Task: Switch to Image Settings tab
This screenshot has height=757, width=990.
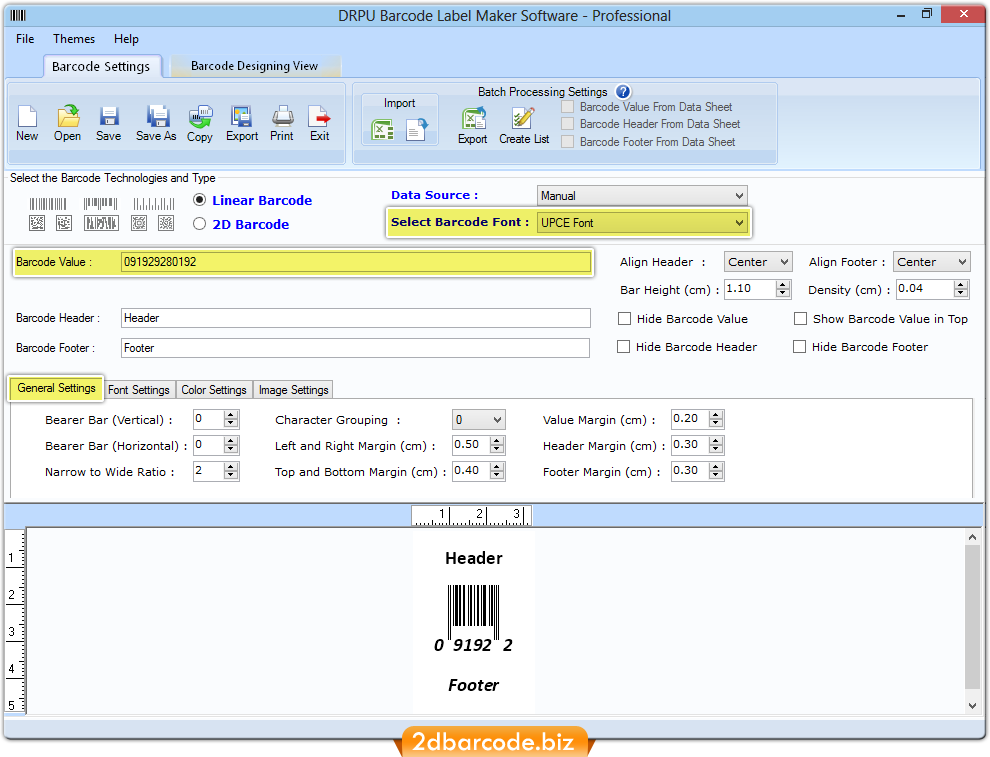Action: [x=294, y=390]
